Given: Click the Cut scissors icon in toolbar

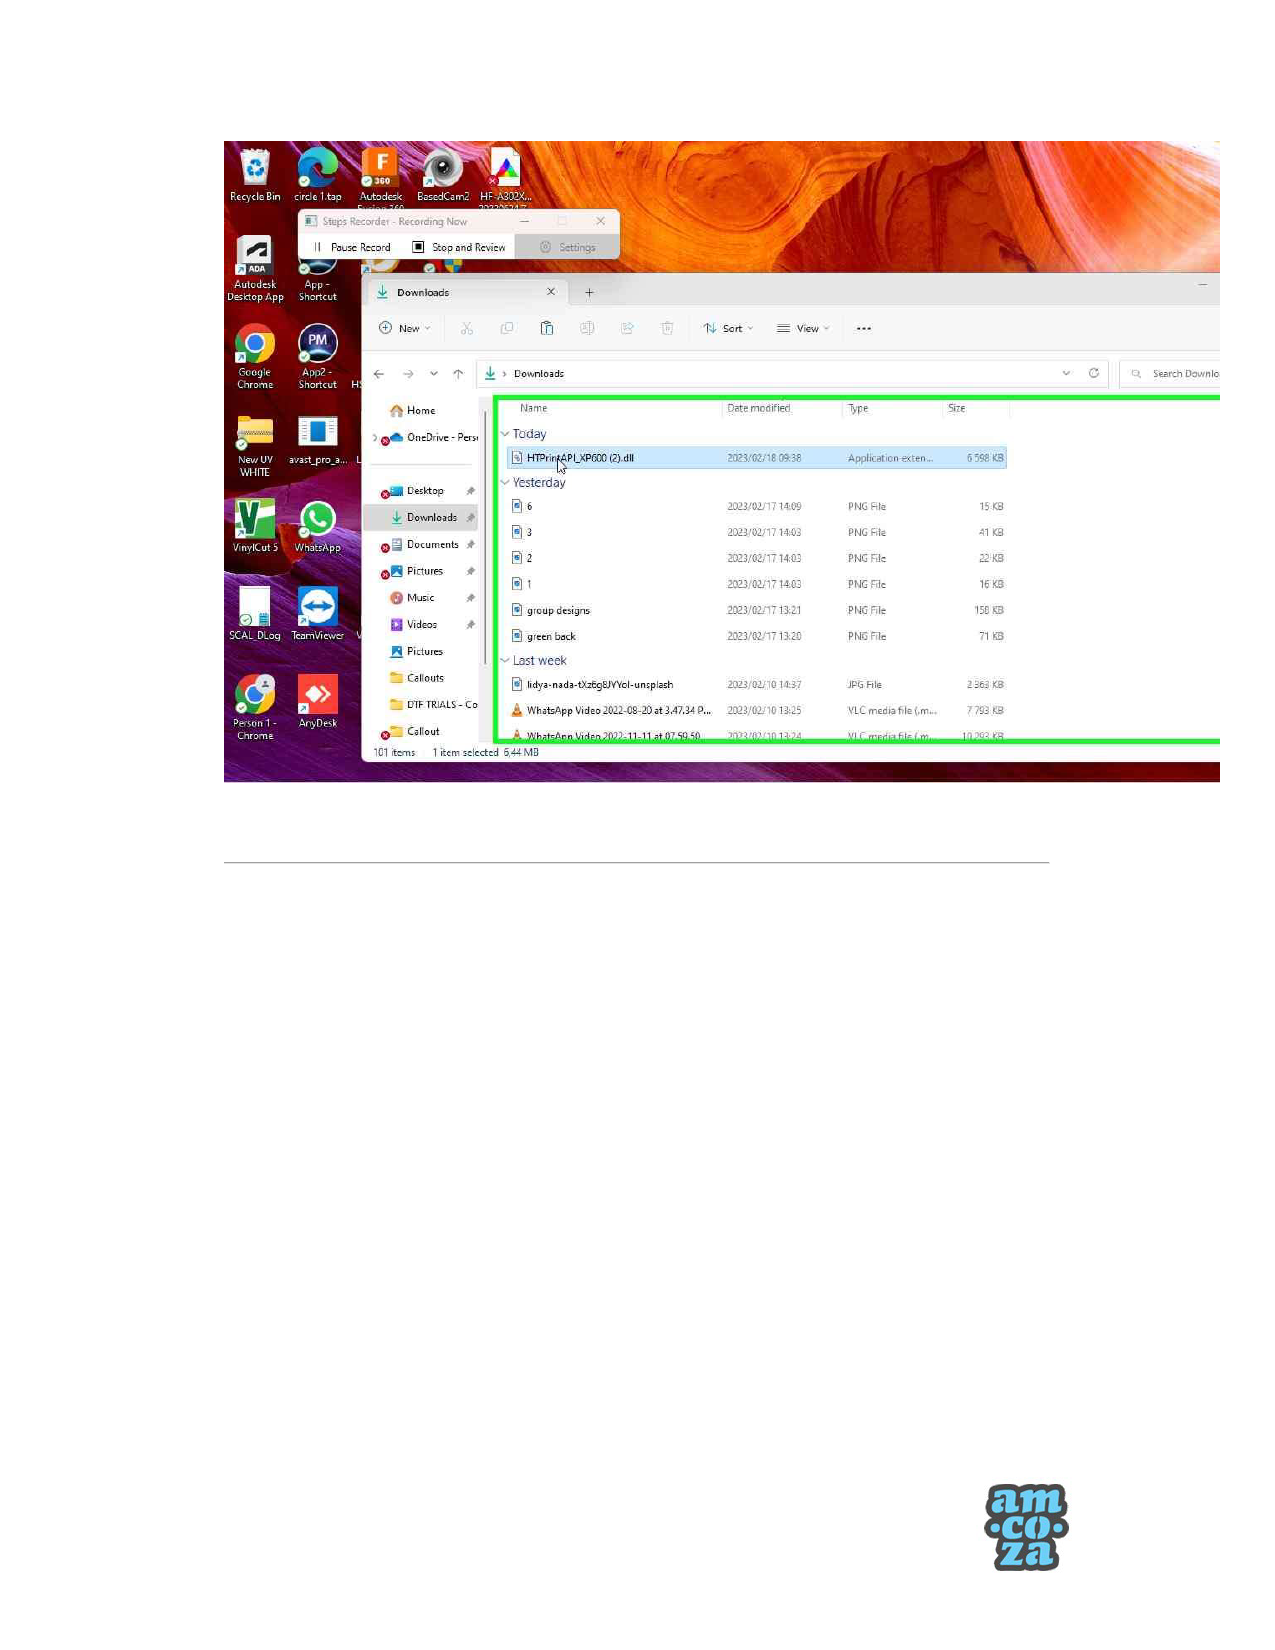Looking at the screenshot, I should click(x=467, y=328).
